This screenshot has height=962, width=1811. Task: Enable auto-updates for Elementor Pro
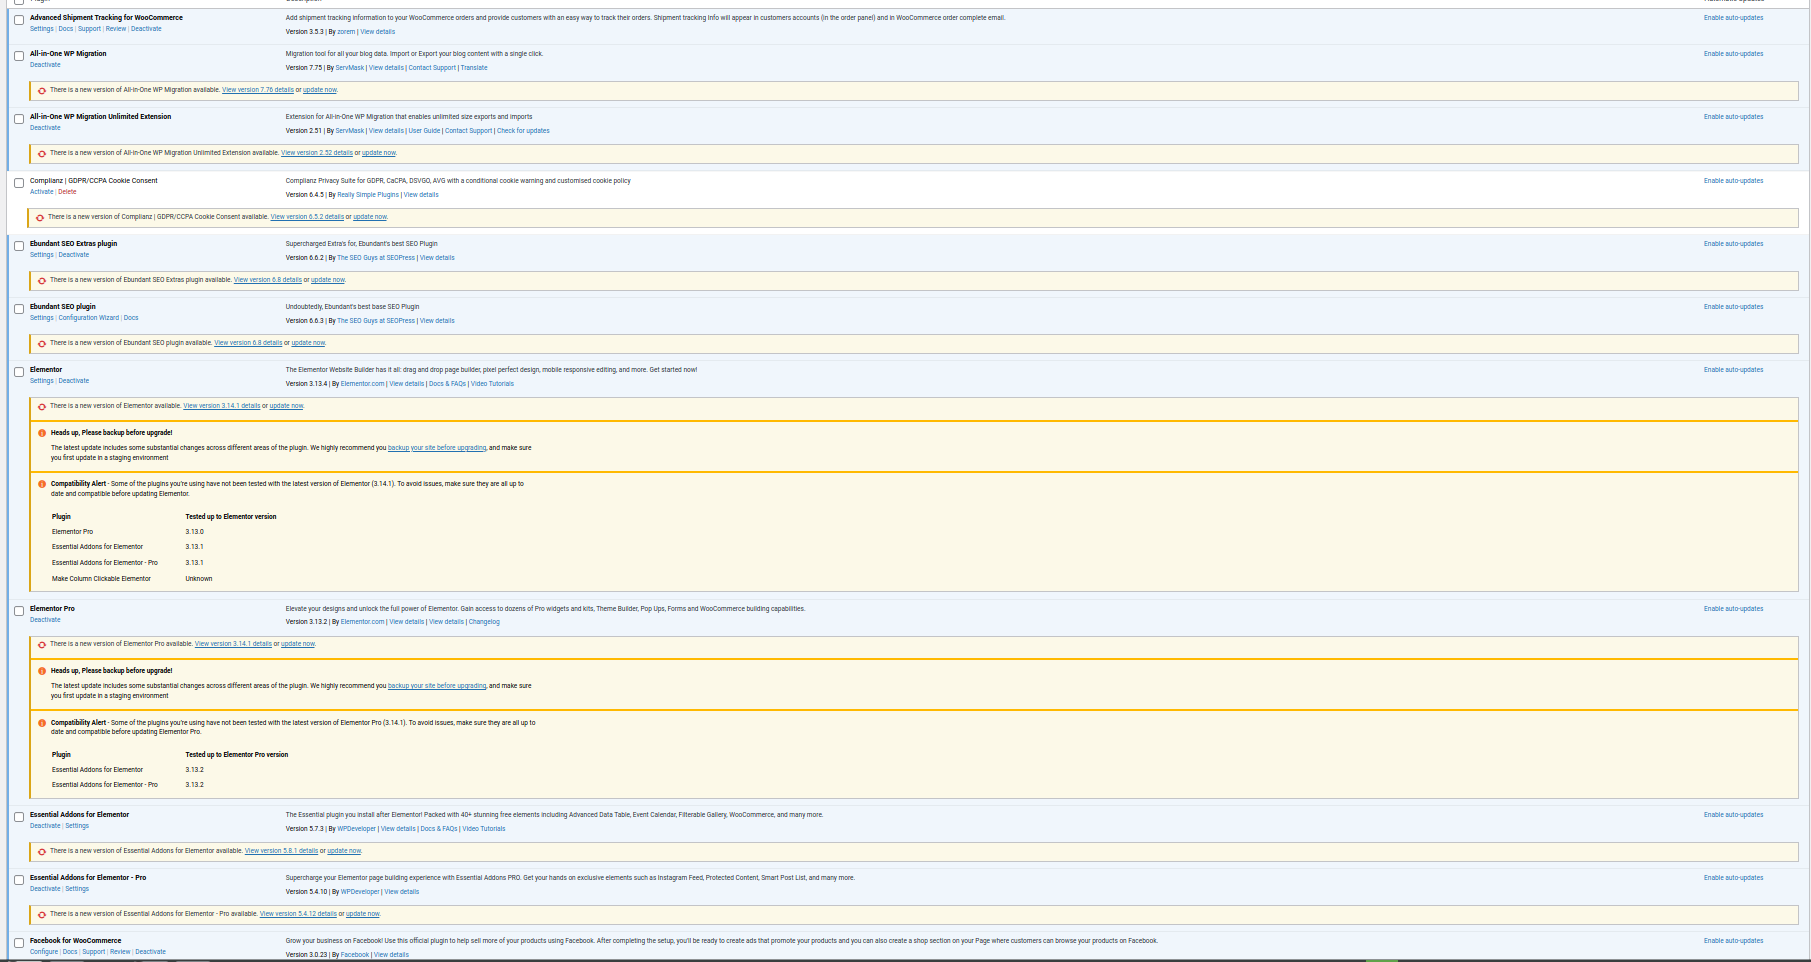pos(1733,609)
